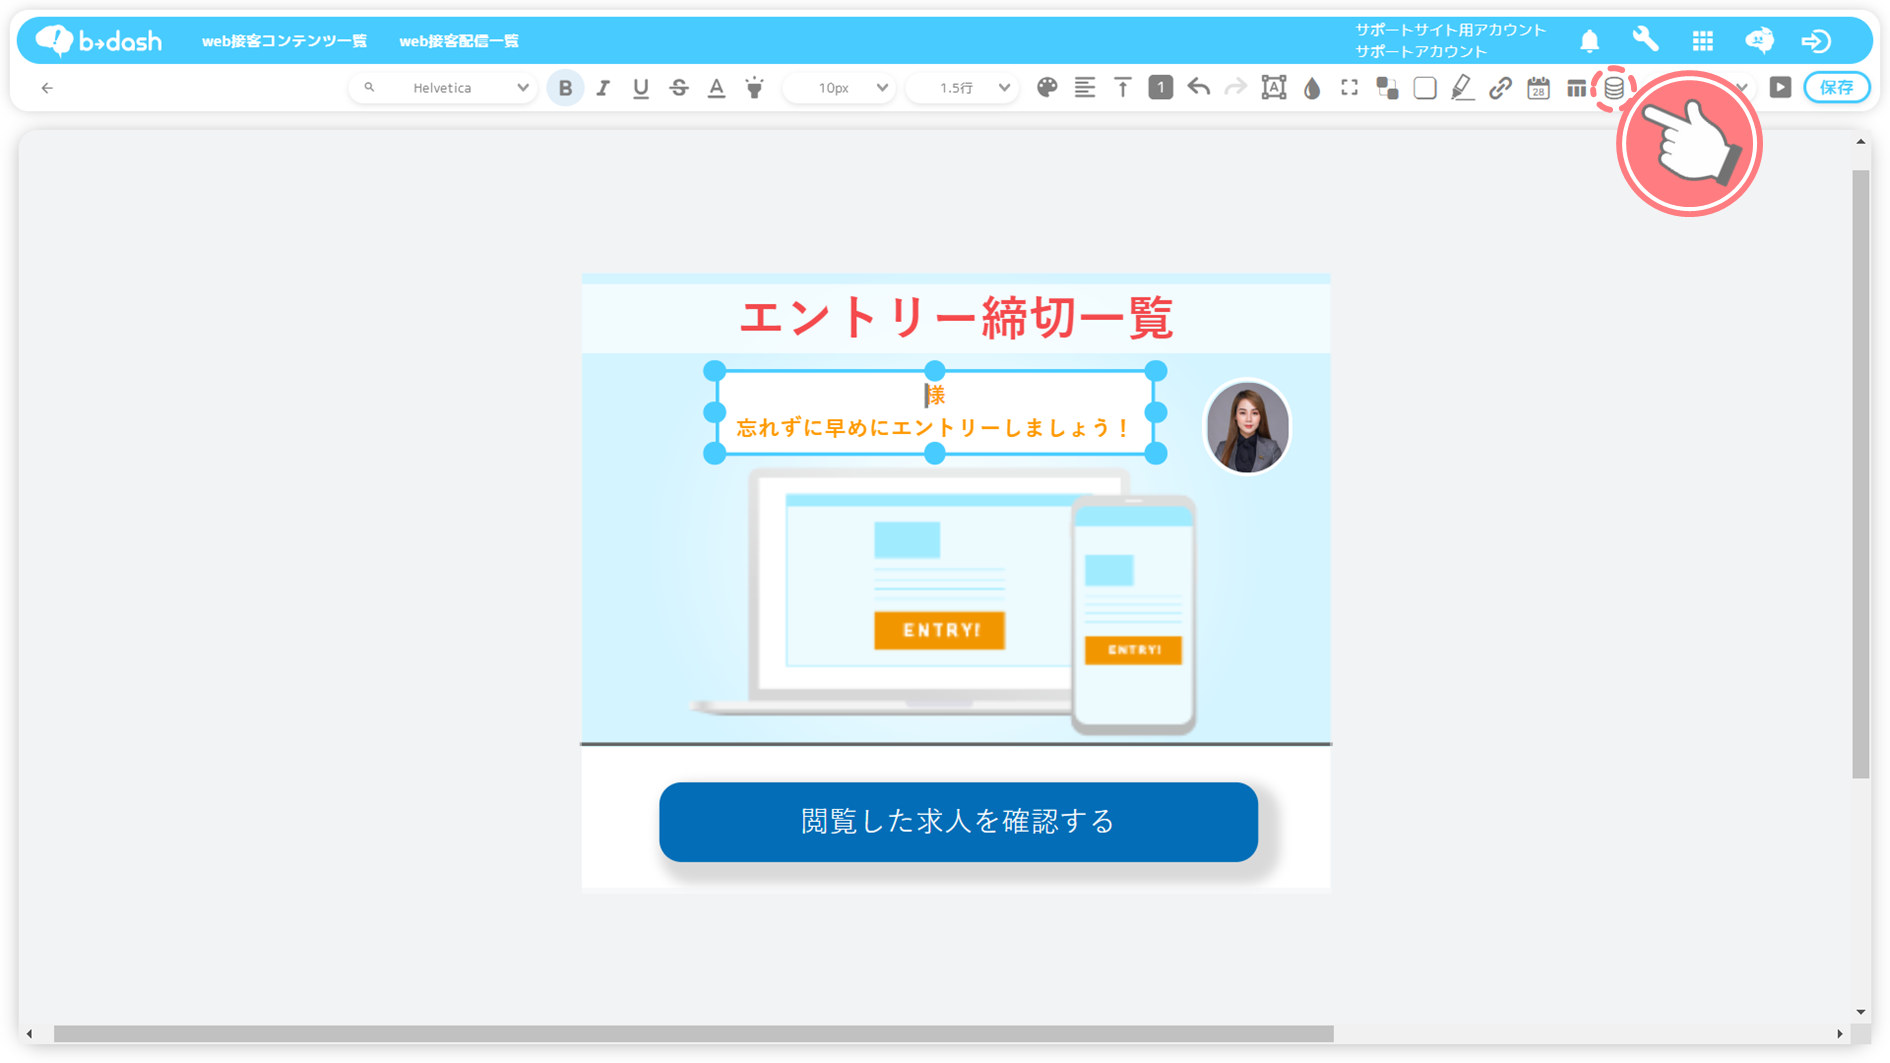Image resolution: width=1890 pixels, height=1063 pixels.
Task: Insert a link with the chain icon
Action: [1500, 88]
